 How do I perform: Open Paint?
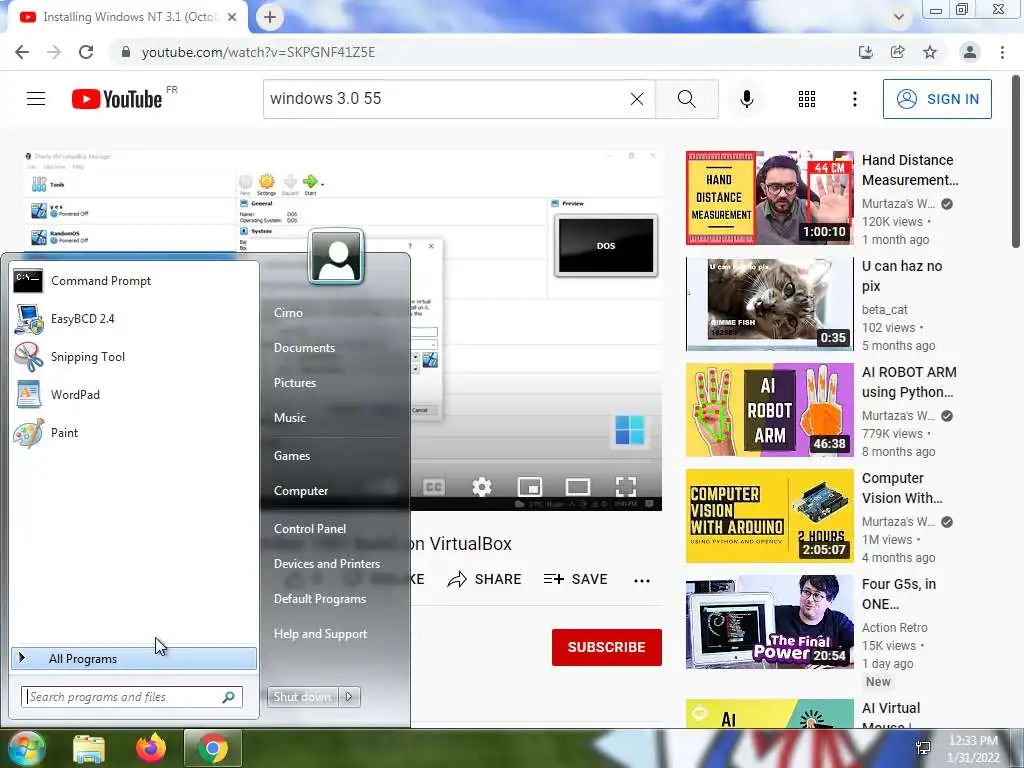tap(134, 432)
